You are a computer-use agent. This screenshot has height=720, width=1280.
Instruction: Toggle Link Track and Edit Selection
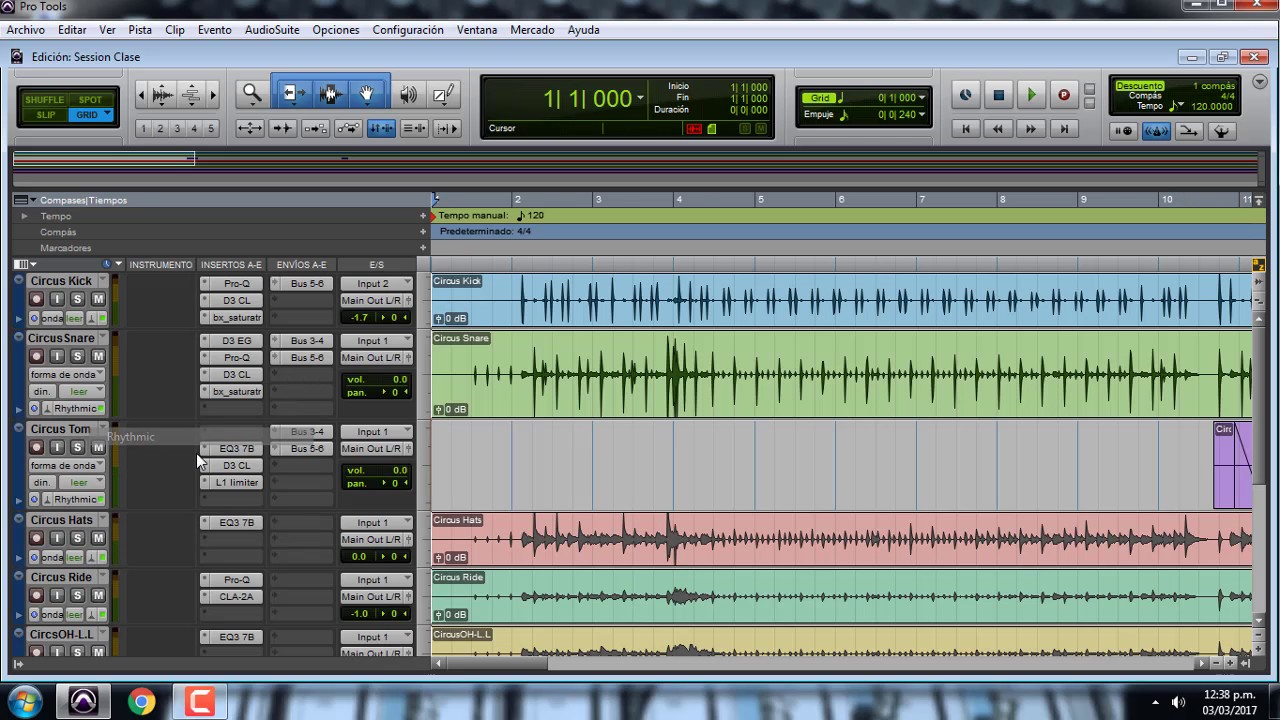coord(414,128)
